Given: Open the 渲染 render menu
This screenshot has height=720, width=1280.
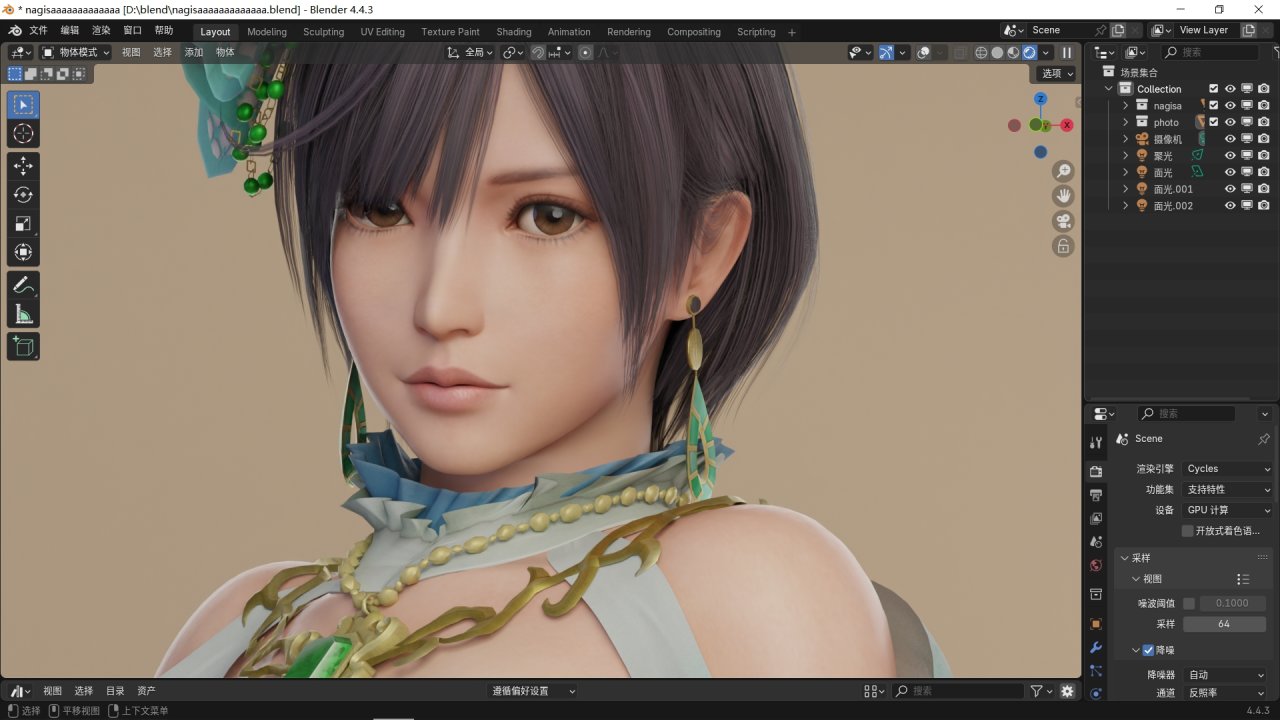Looking at the screenshot, I should pos(101,31).
